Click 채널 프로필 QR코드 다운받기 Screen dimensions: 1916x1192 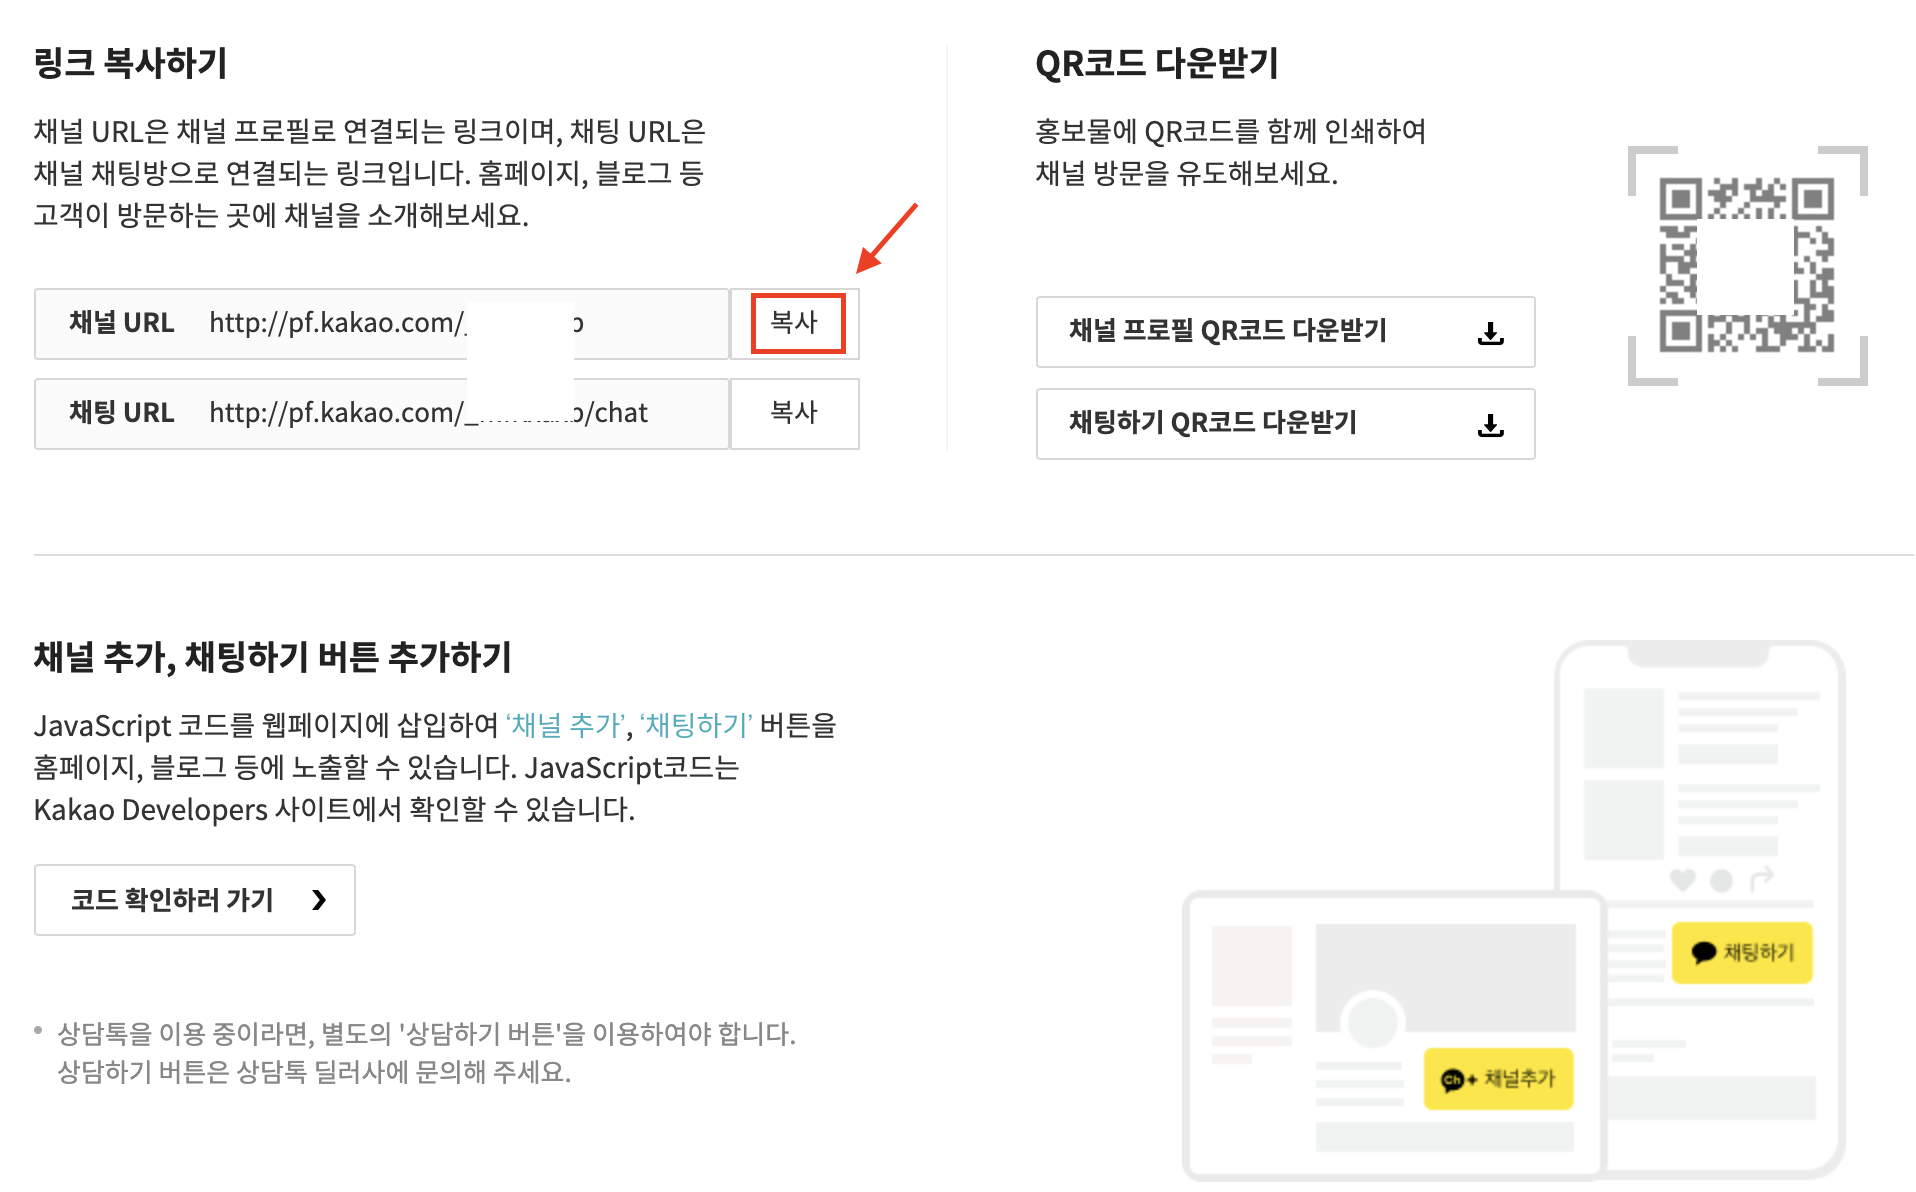(1285, 333)
